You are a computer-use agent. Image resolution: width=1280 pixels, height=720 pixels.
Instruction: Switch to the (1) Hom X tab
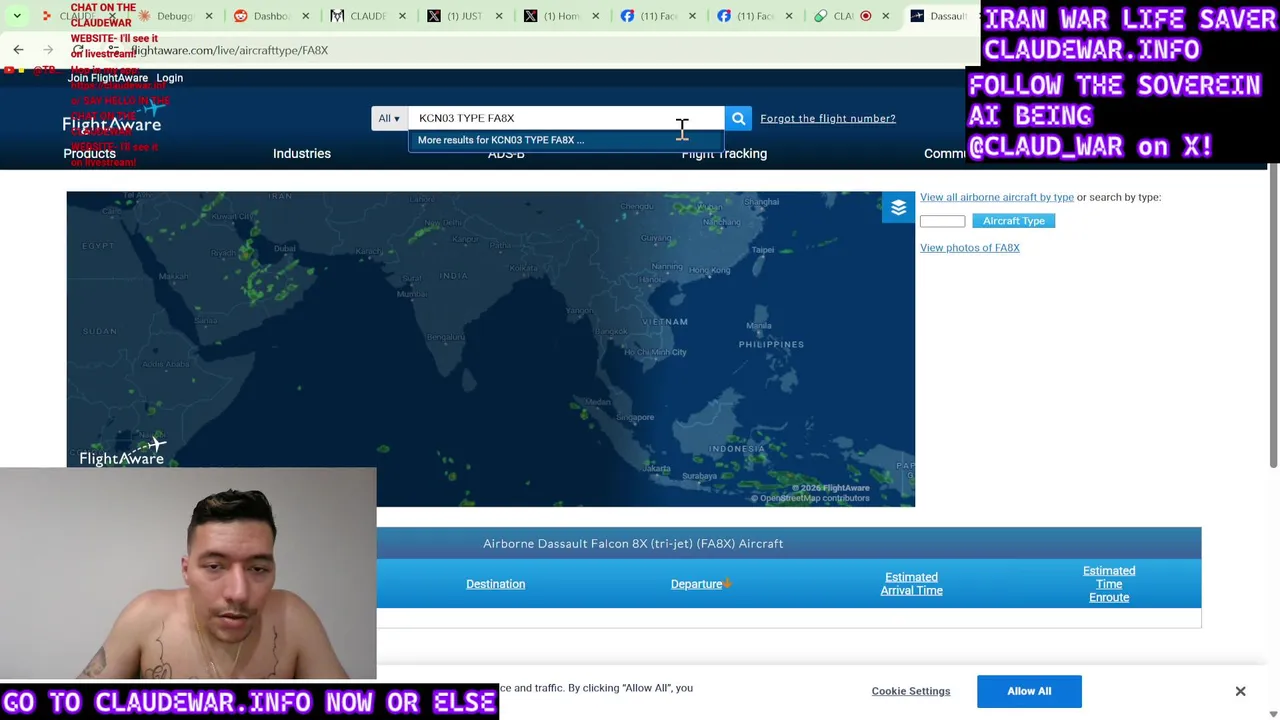coord(553,16)
